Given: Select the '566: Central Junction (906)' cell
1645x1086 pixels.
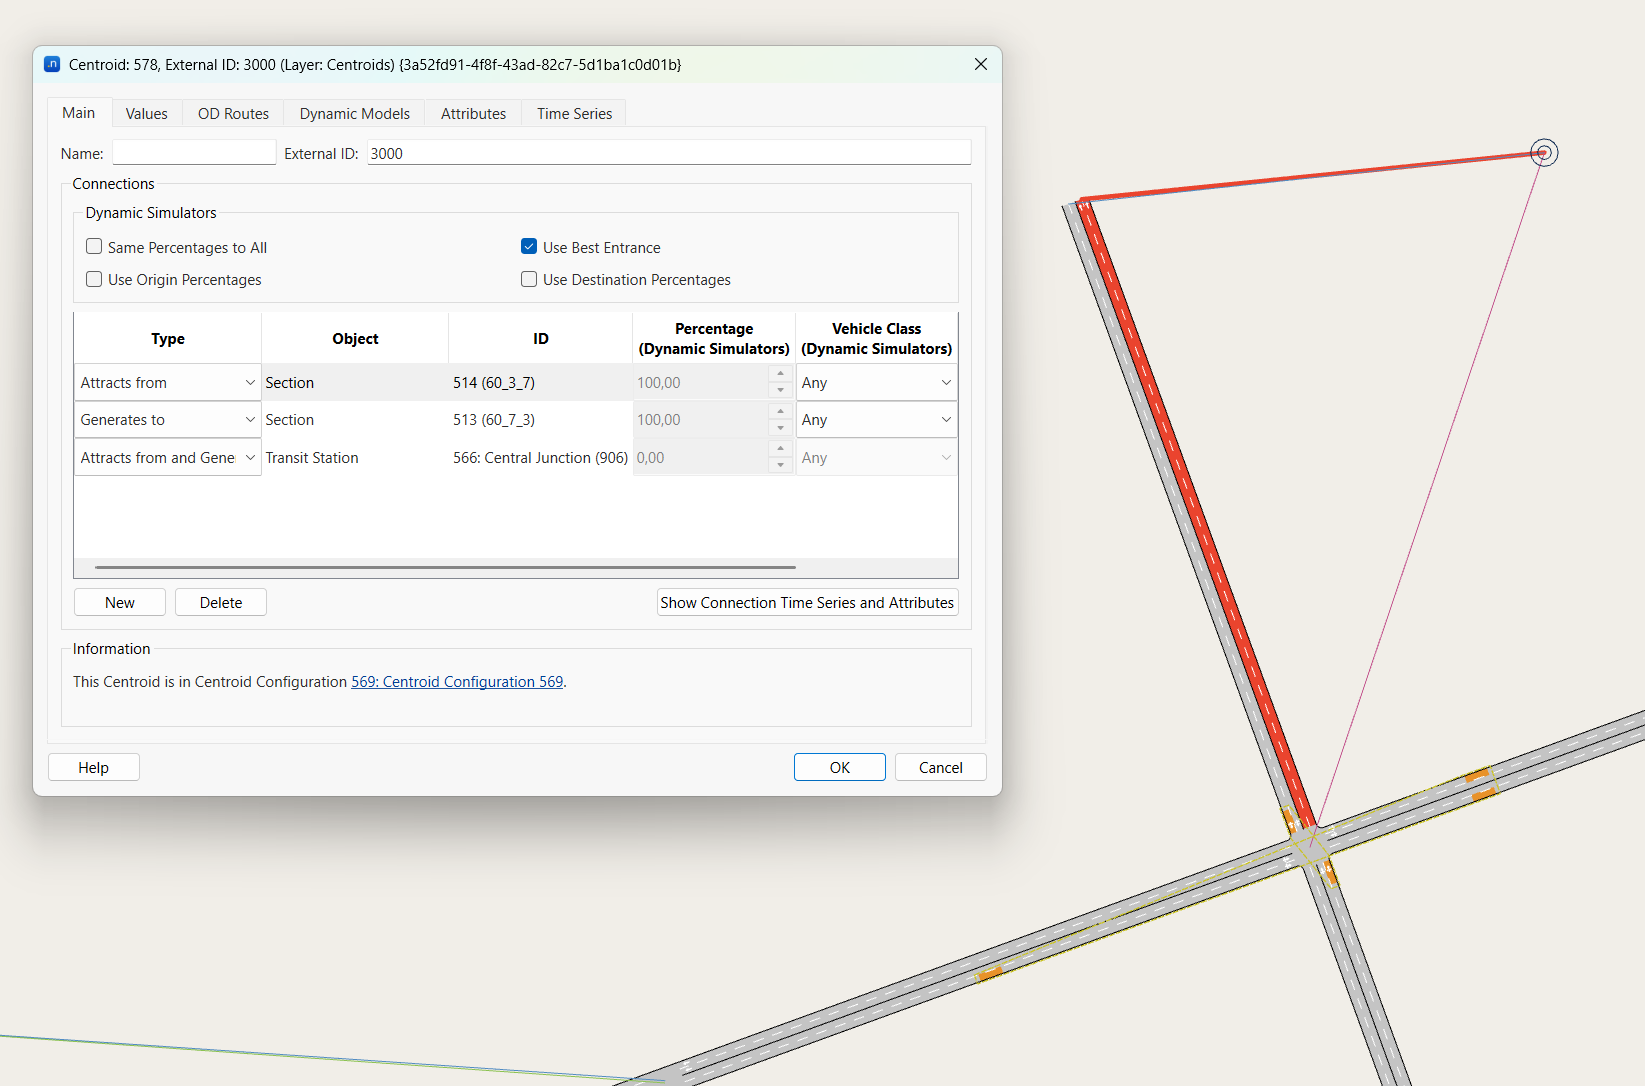Looking at the screenshot, I should [x=540, y=457].
